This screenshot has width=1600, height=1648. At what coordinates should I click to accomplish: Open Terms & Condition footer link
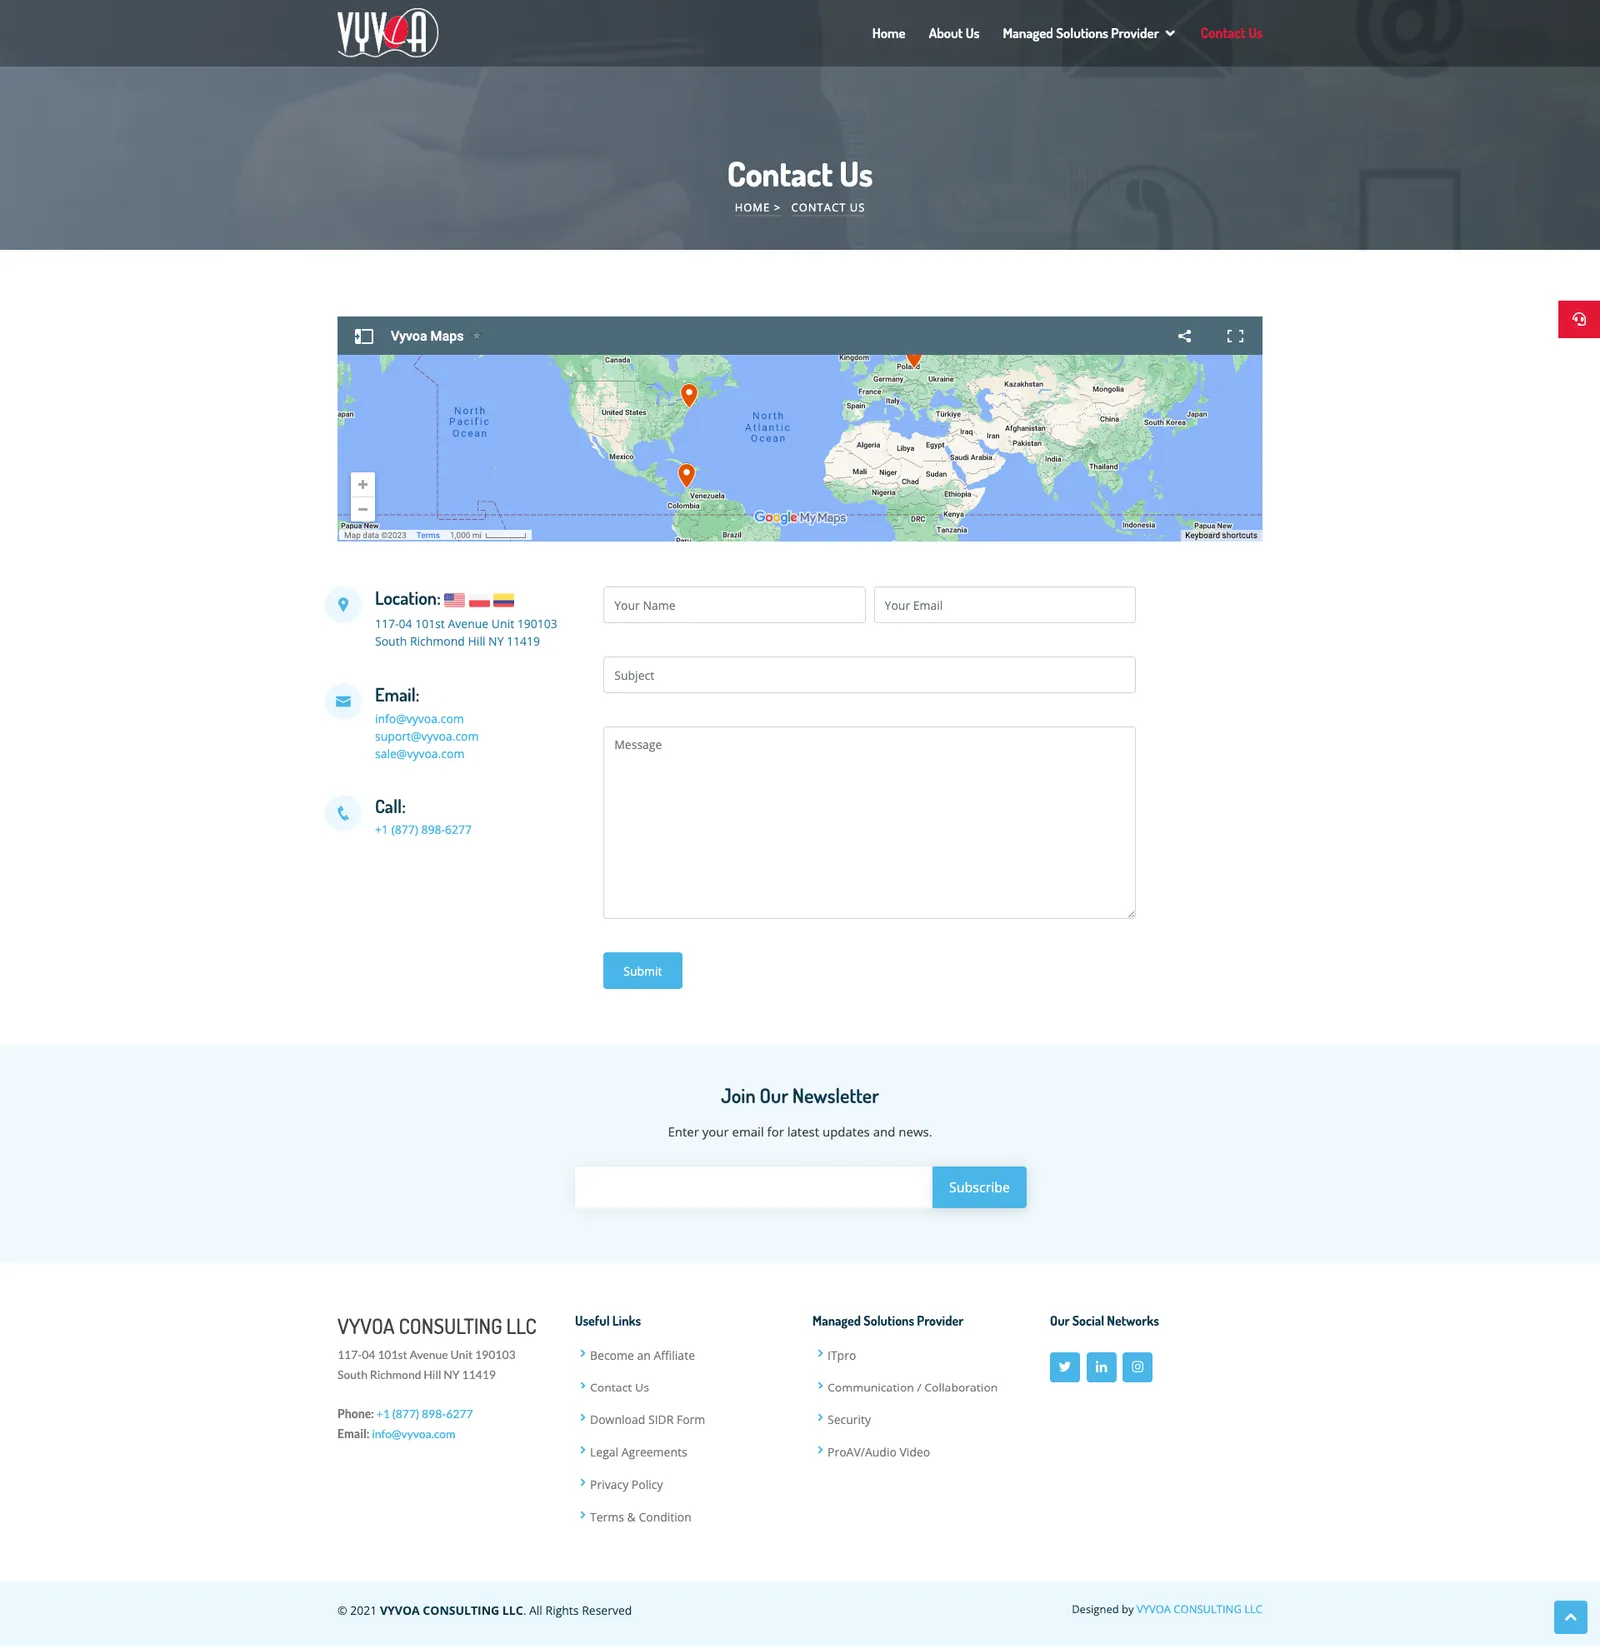(x=640, y=1517)
